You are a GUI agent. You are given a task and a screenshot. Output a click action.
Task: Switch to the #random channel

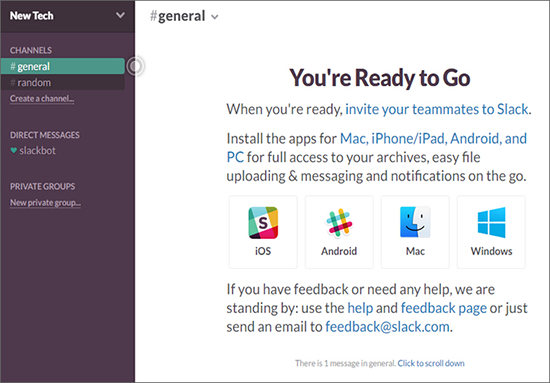(63, 83)
